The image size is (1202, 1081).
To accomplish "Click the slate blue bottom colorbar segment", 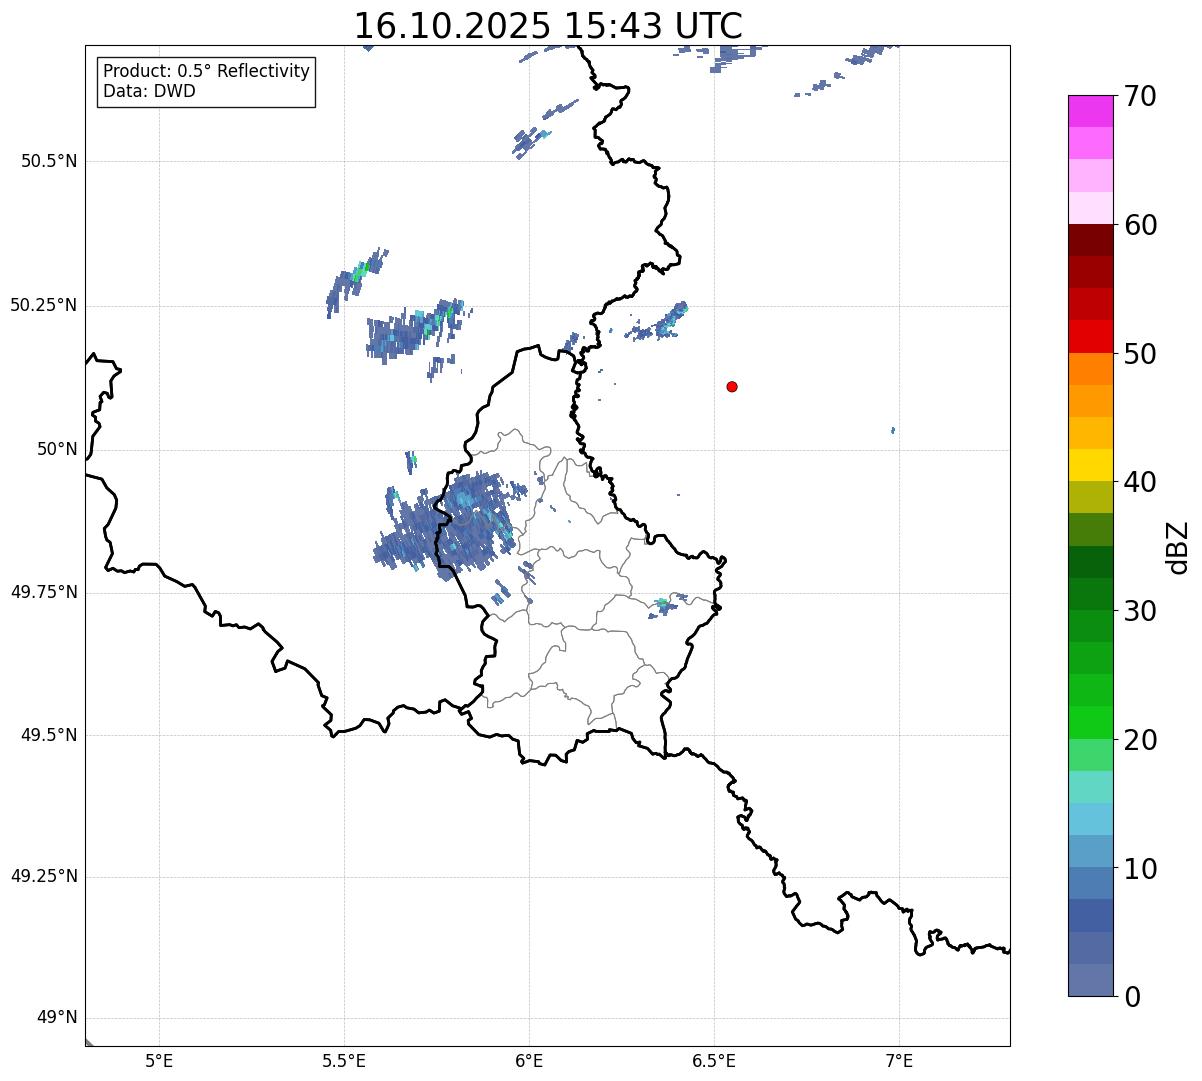I will coord(1090,980).
